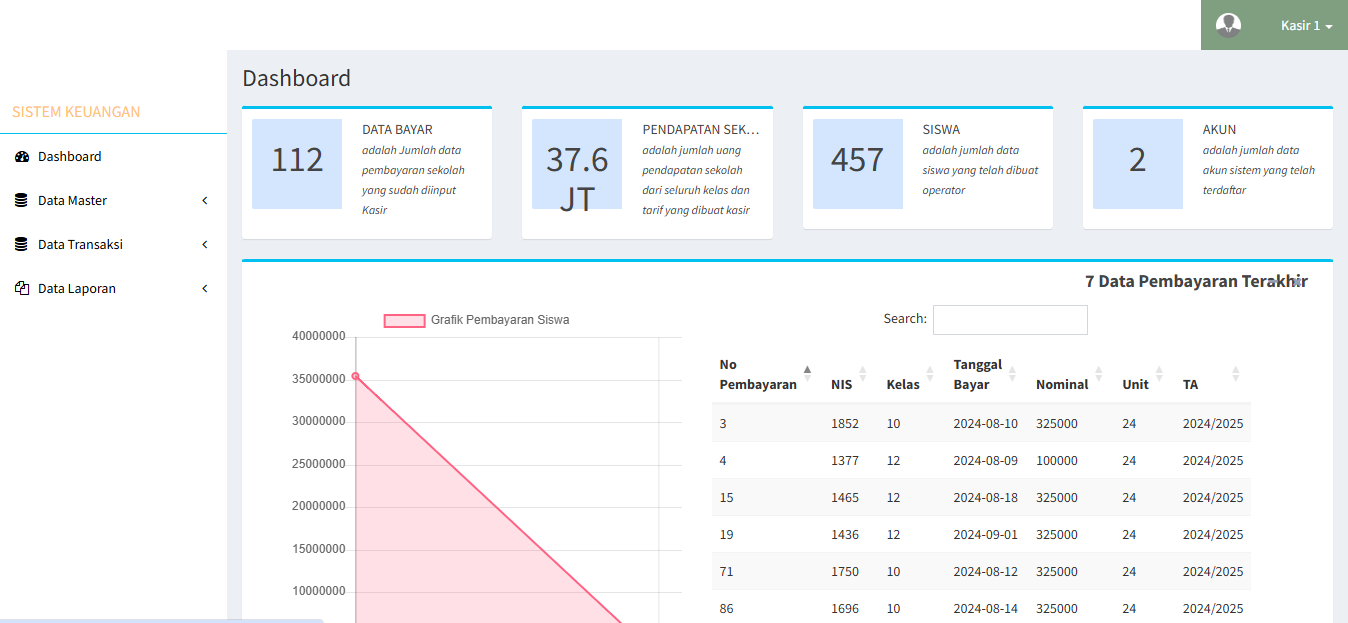Open the Kasir 1 user dropdown
The image size is (1348, 623).
coord(1306,25)
